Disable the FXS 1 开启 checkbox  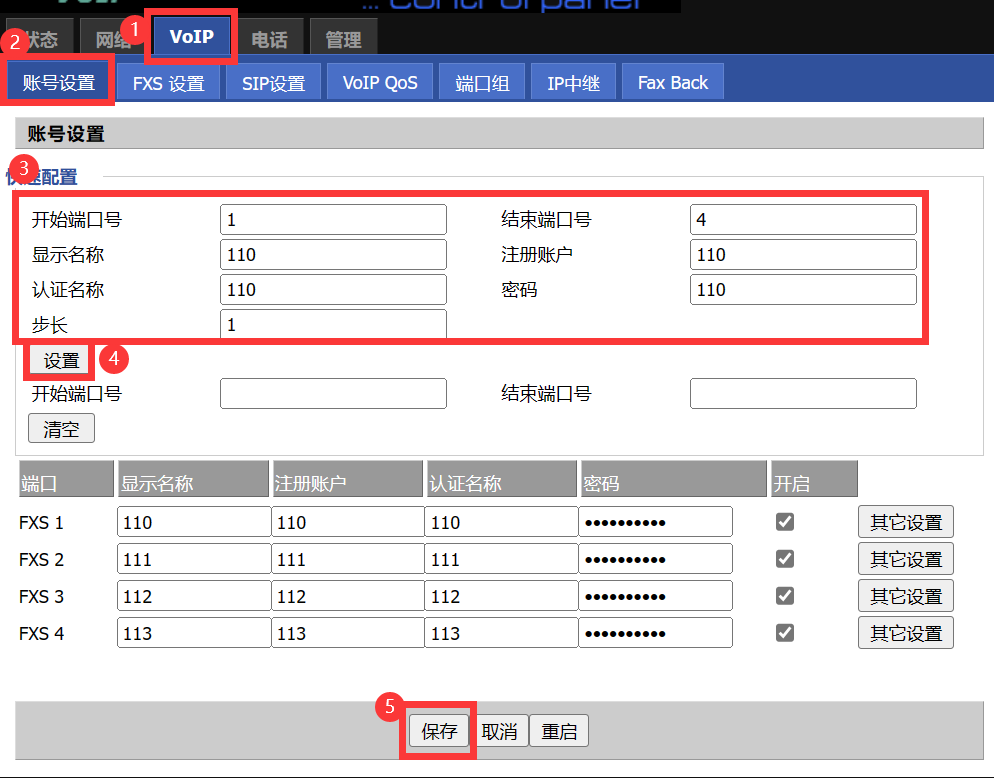click(x=785, y=522)
